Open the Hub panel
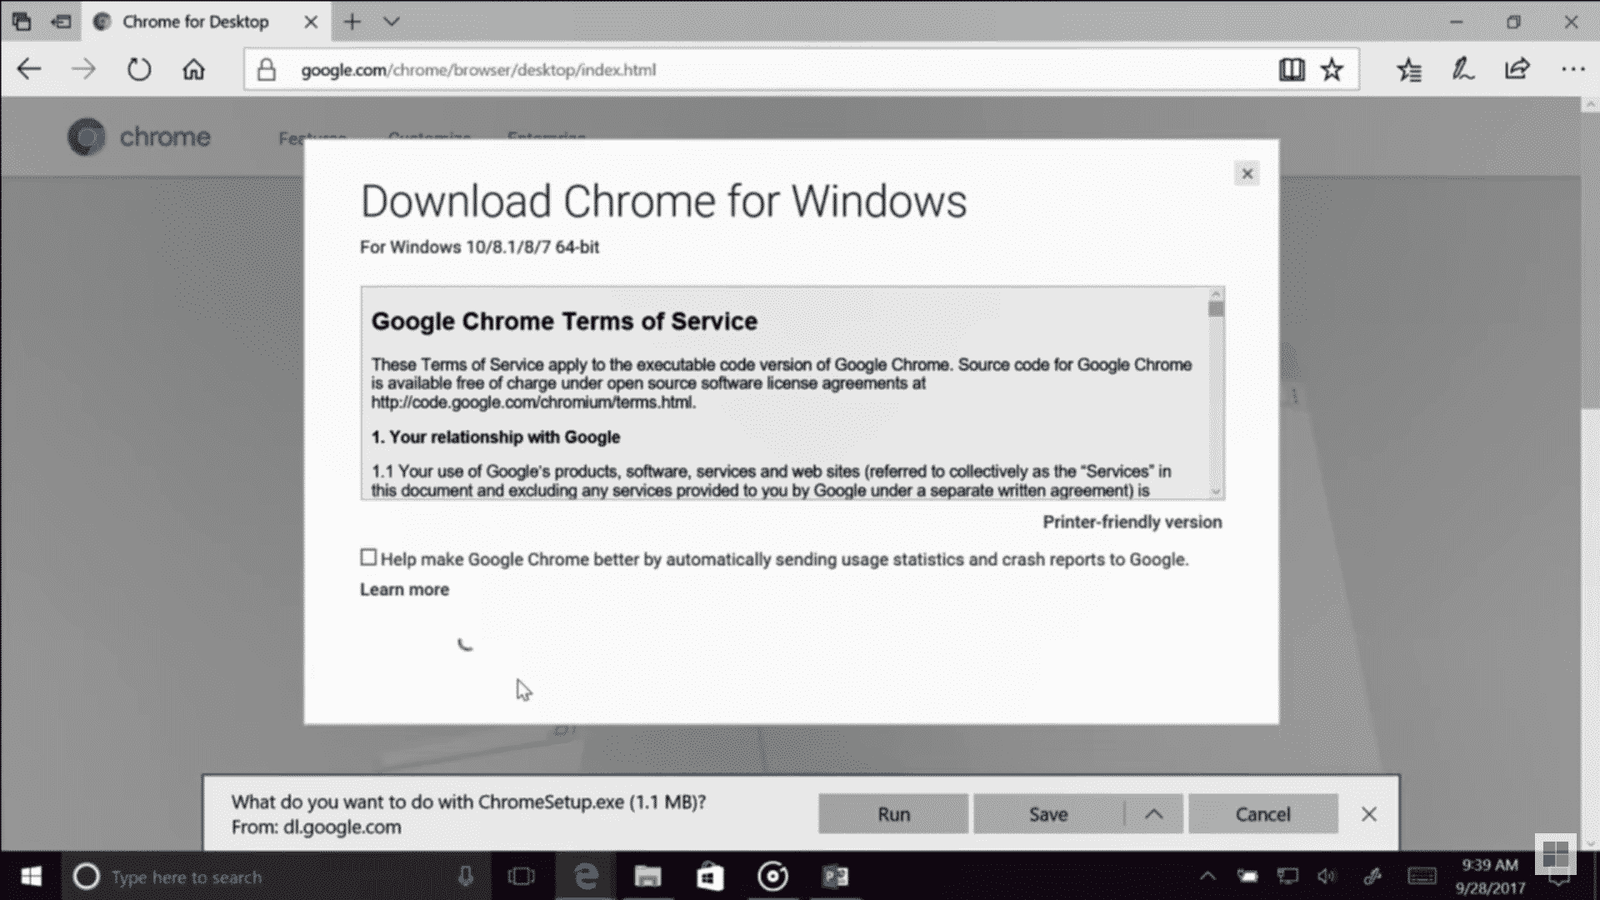The width and height of the screenshot is (1600, 900). tap(1410, 69)
